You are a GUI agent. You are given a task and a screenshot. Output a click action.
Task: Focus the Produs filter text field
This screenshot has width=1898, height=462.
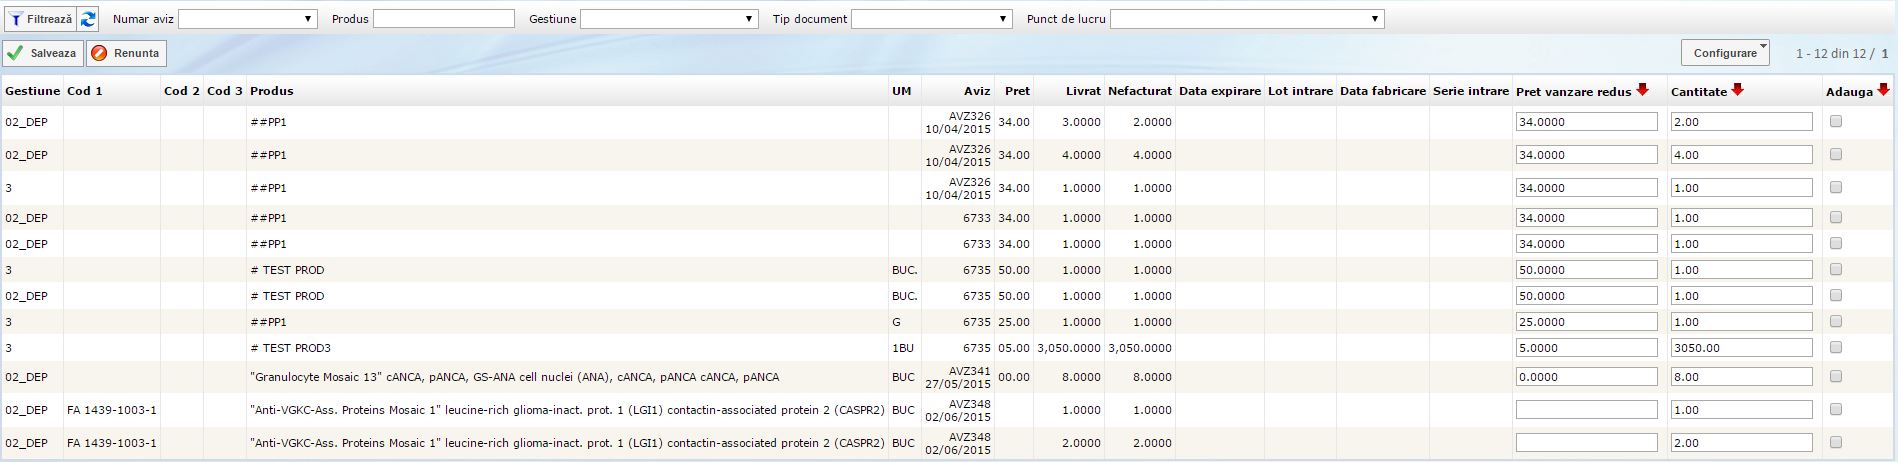pyautogui.click(x=443, y=19)
